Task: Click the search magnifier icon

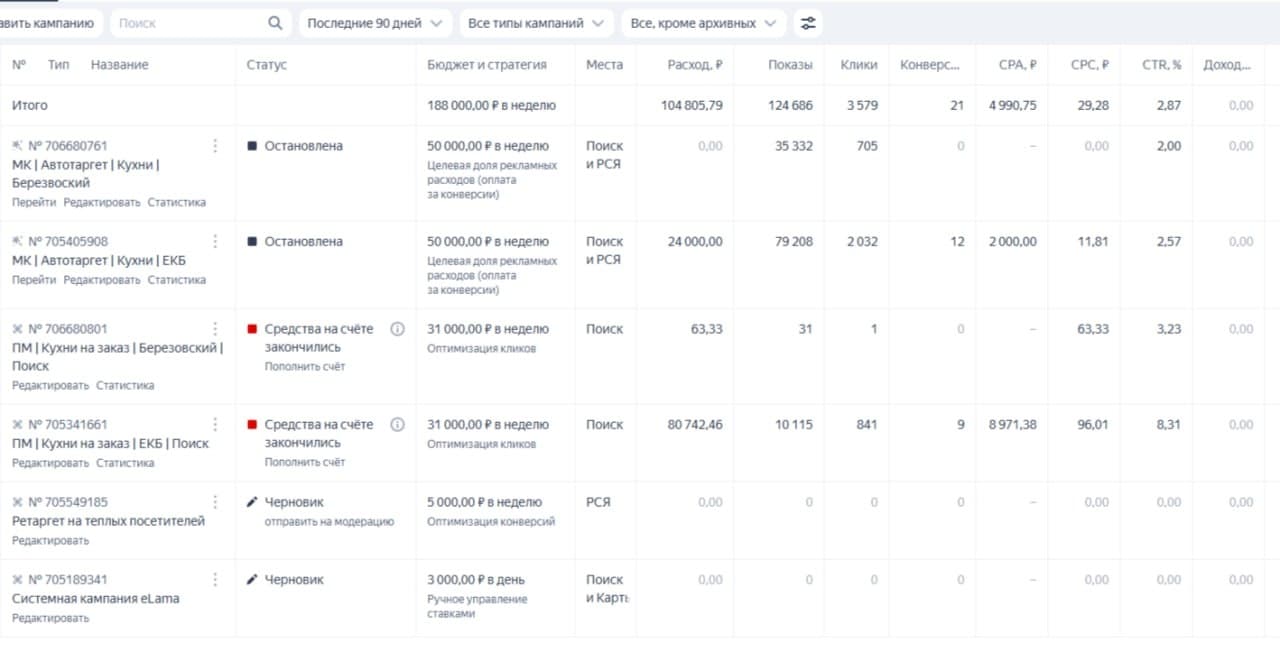Action: (275, 23)
